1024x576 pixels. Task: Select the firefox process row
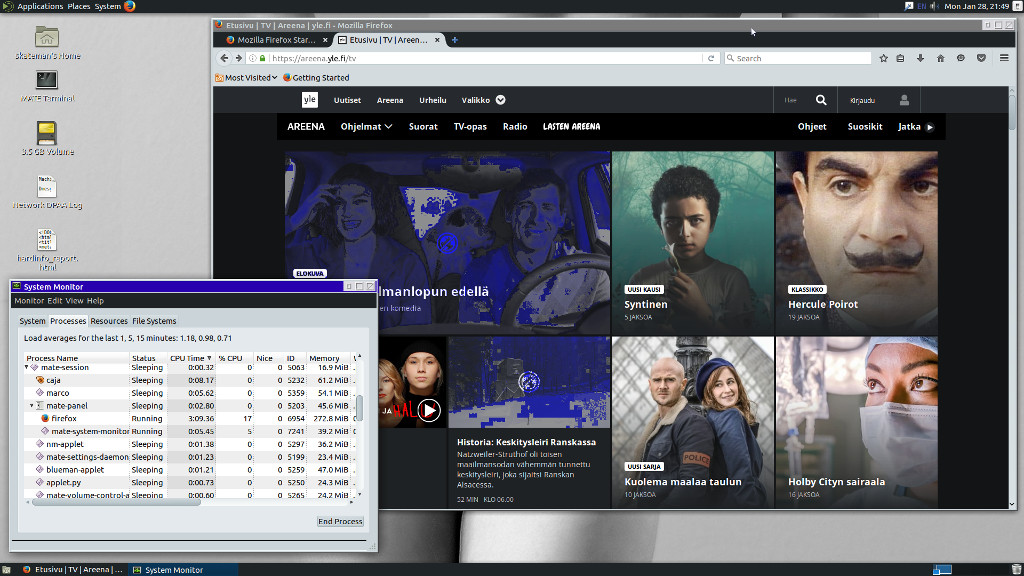coord(189,419)
